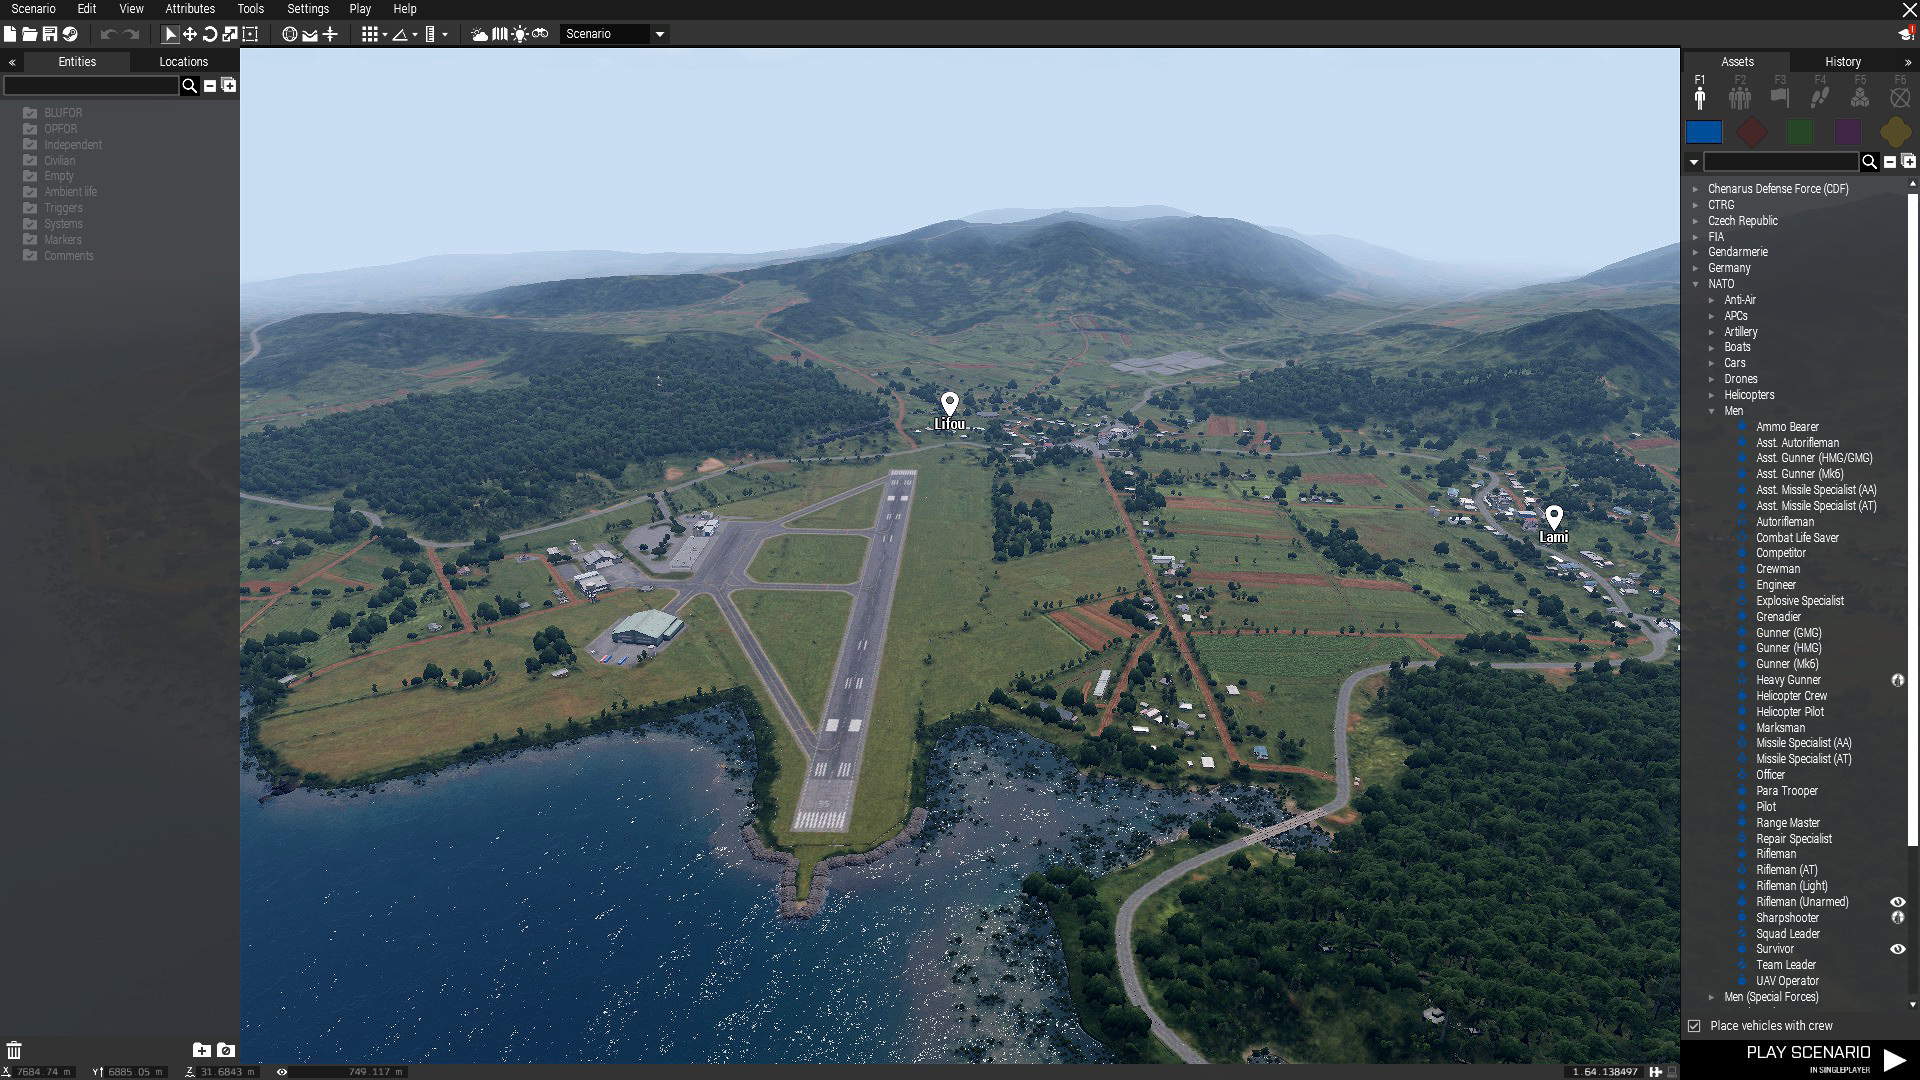Click the trash delete icon

[x=14, y=1050]
